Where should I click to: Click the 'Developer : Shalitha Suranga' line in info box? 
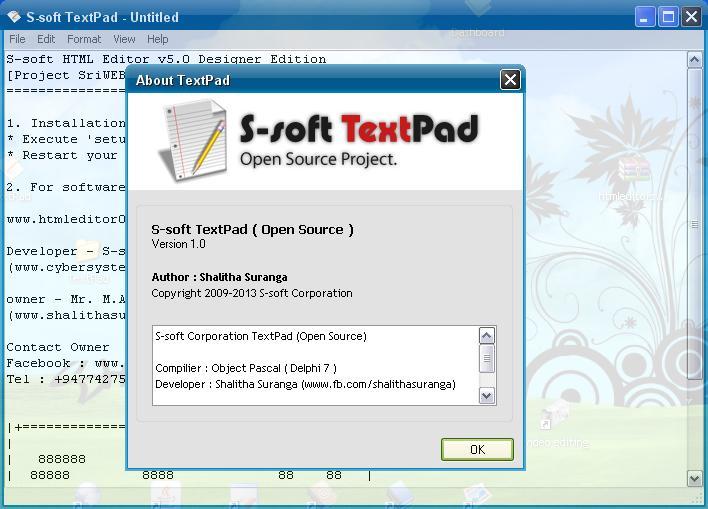click(x=305, y=384)
